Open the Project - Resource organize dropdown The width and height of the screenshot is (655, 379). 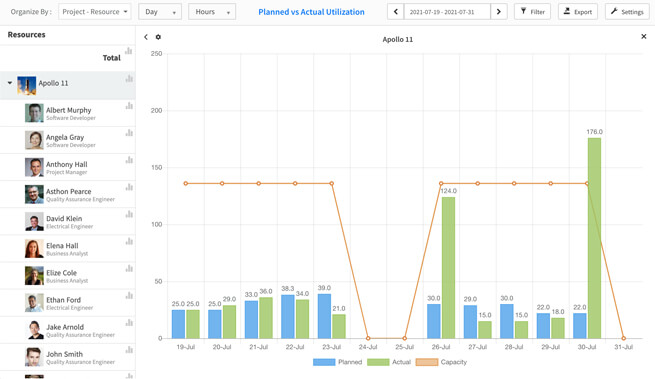coord(95,12)
